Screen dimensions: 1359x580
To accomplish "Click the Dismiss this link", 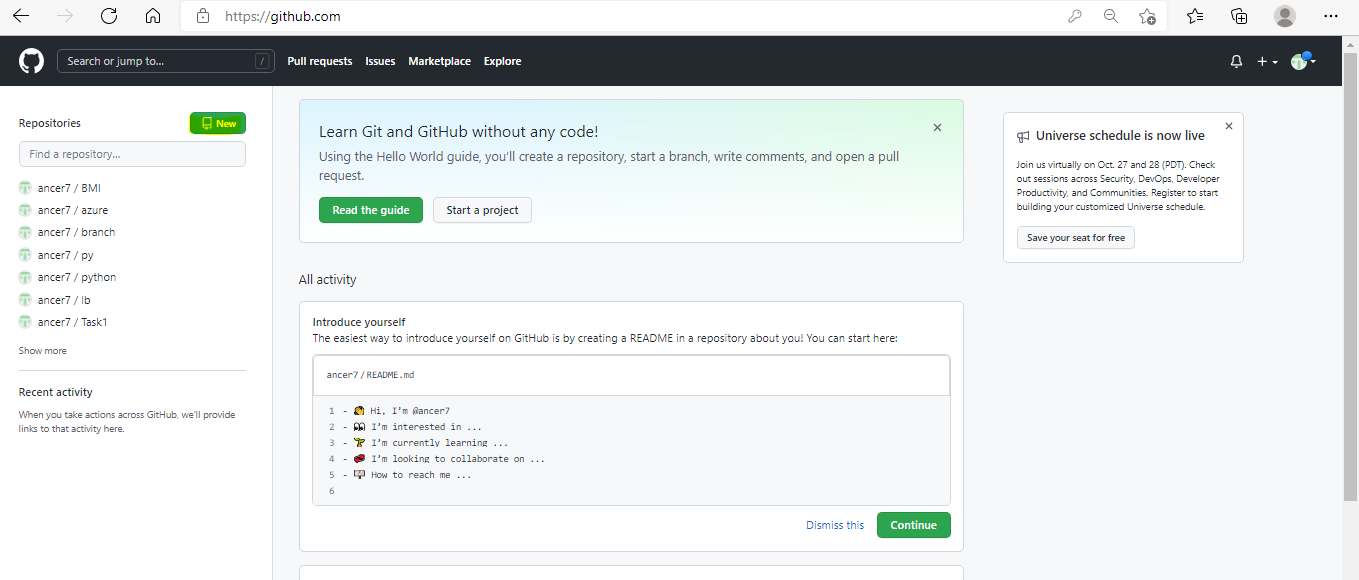I will (x=835, y=525).
